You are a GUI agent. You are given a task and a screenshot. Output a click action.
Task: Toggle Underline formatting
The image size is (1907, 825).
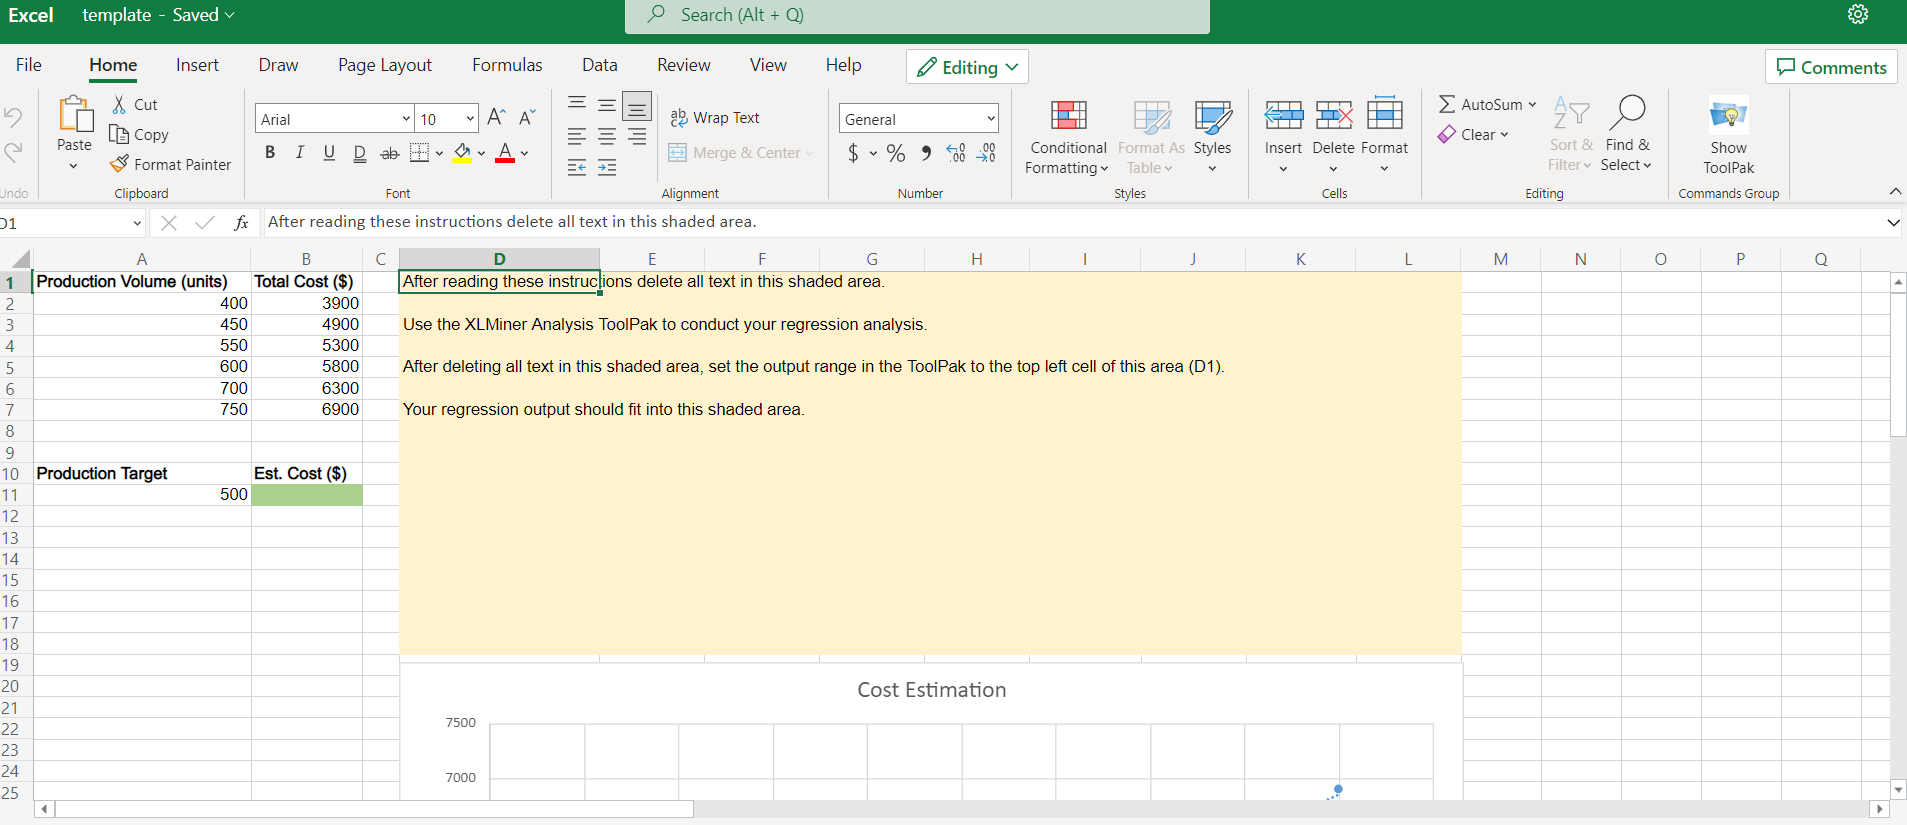pos(329,153)
